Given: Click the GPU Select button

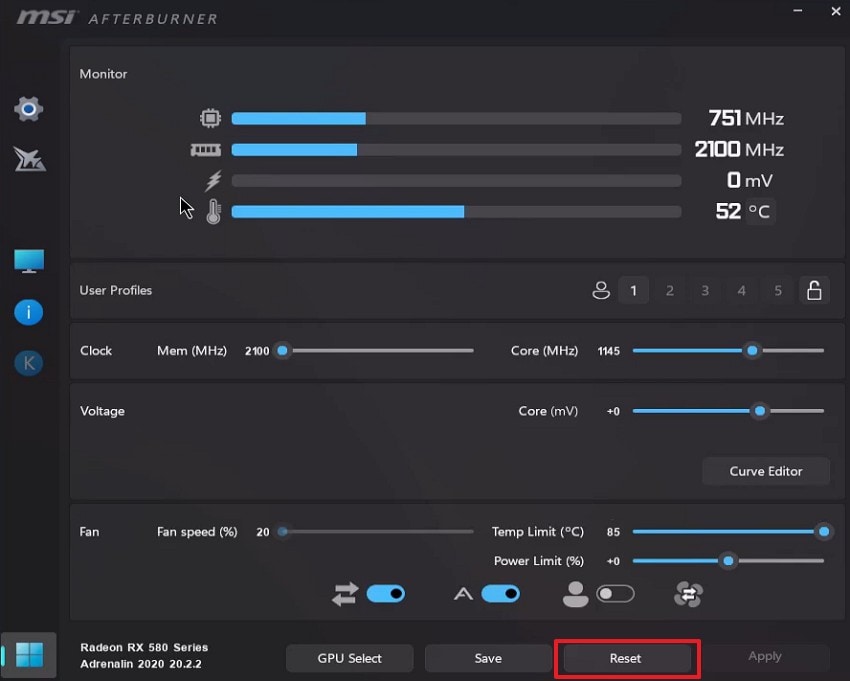Looking at the screenshot, I should tap(350, 658).
